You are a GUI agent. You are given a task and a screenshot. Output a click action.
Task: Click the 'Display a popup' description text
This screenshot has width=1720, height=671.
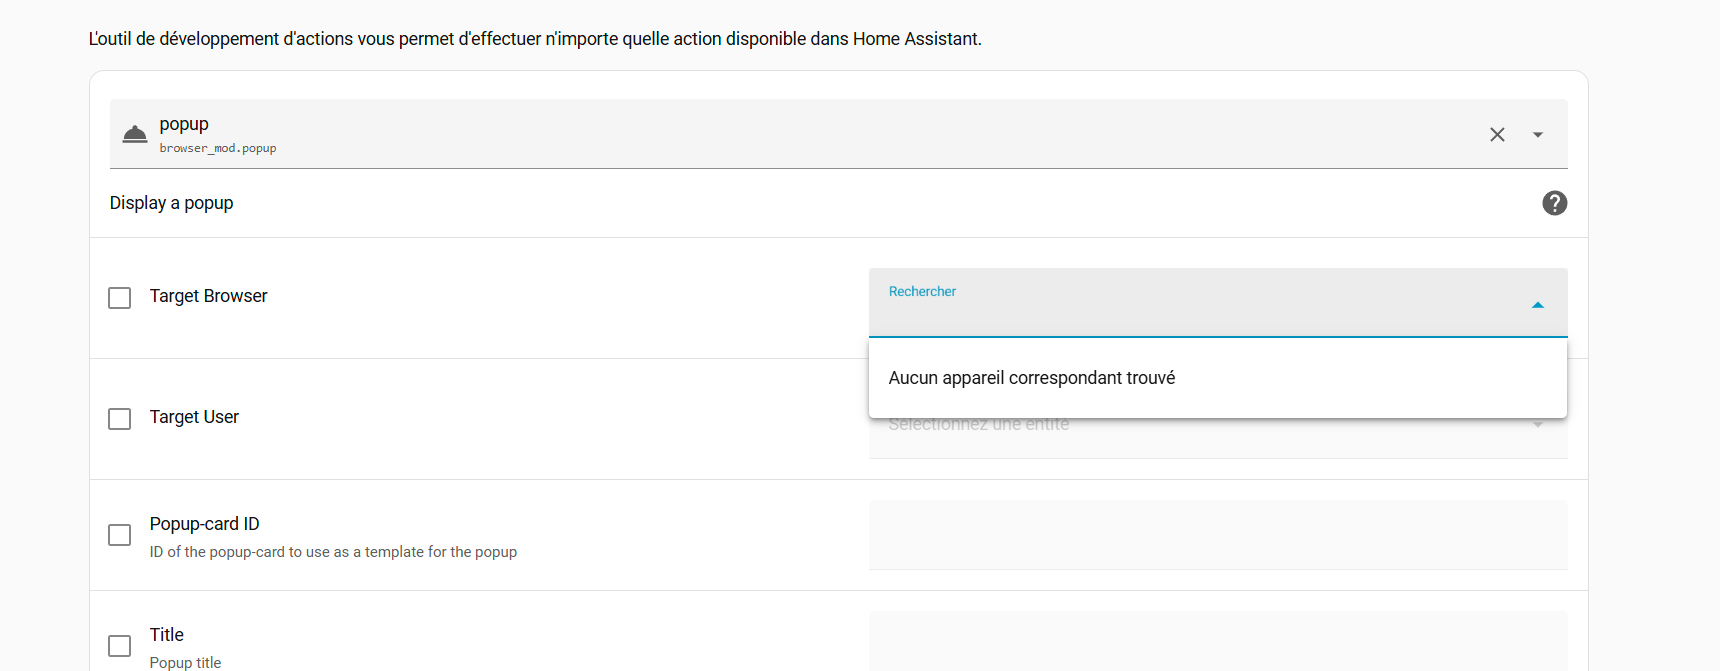click(x=171, y=203)
